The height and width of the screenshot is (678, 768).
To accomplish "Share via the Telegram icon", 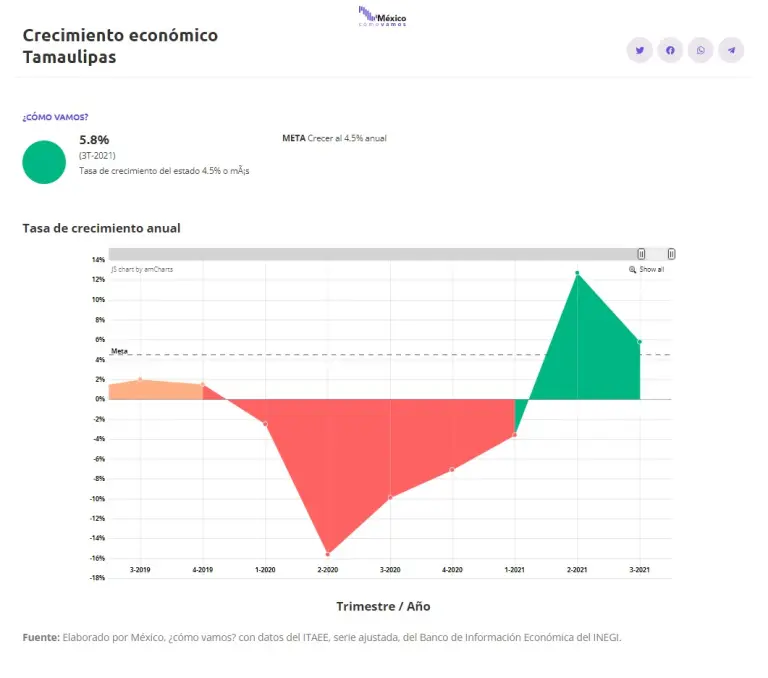I will click(732, 50).
